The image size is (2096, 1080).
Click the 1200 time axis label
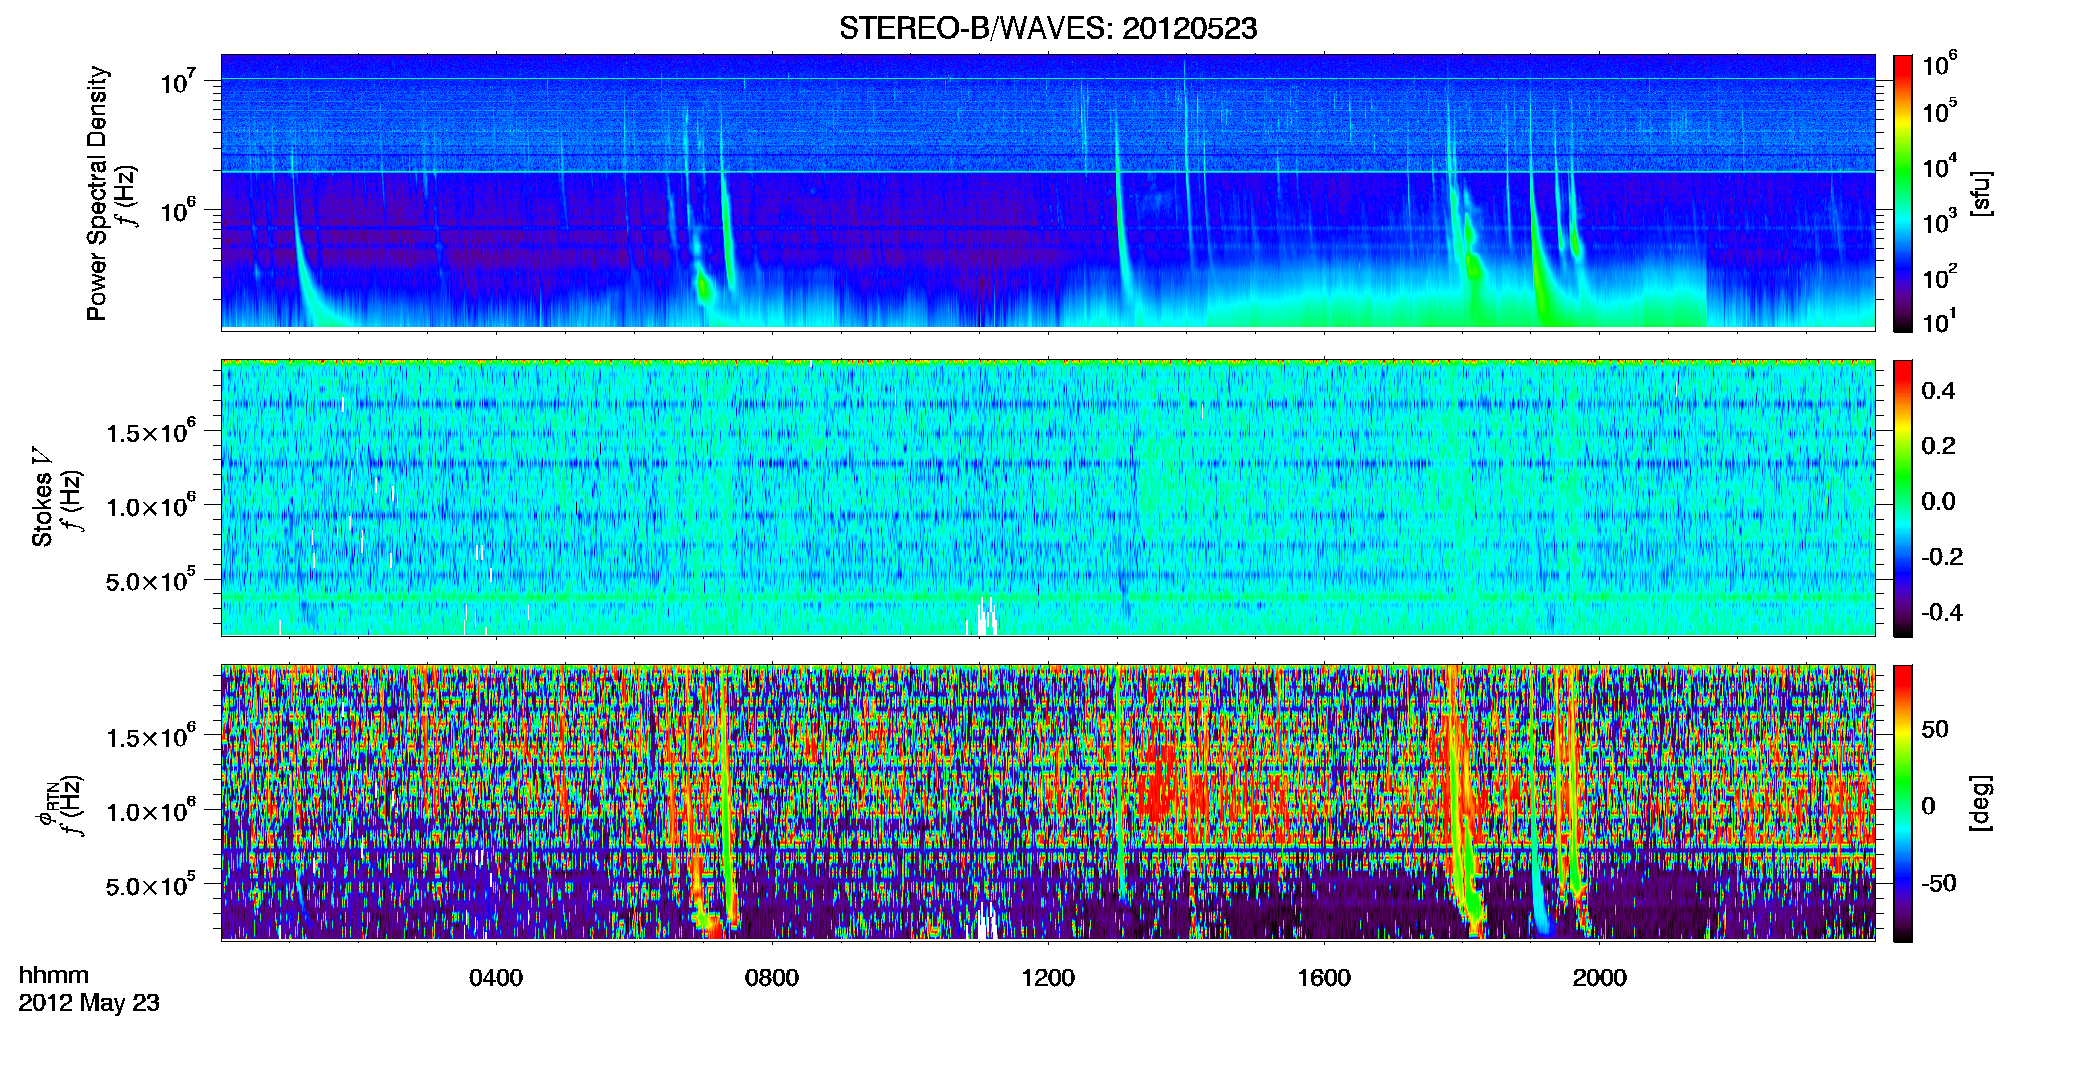[x=1048, y=977]
